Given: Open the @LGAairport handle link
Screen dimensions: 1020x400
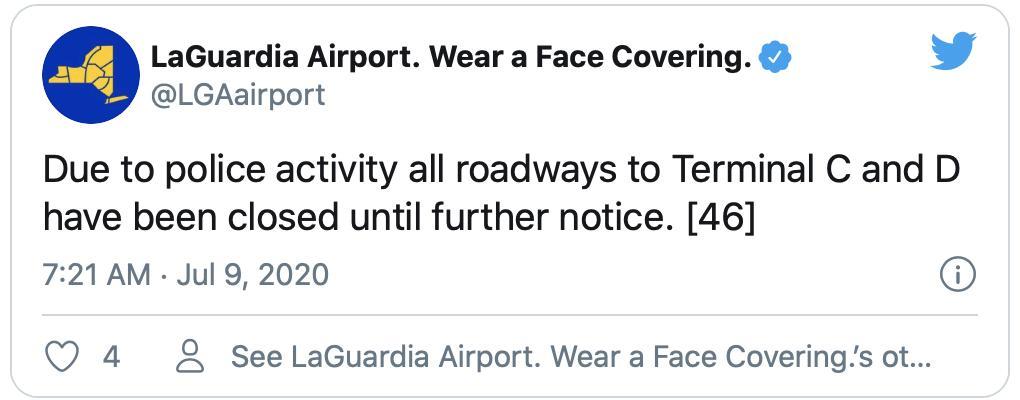Looking at the screenshot, I should coord(238,96).
